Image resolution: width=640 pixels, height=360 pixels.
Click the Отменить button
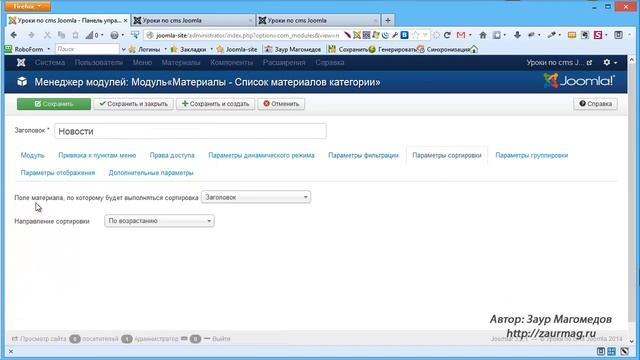coord(281,104)
